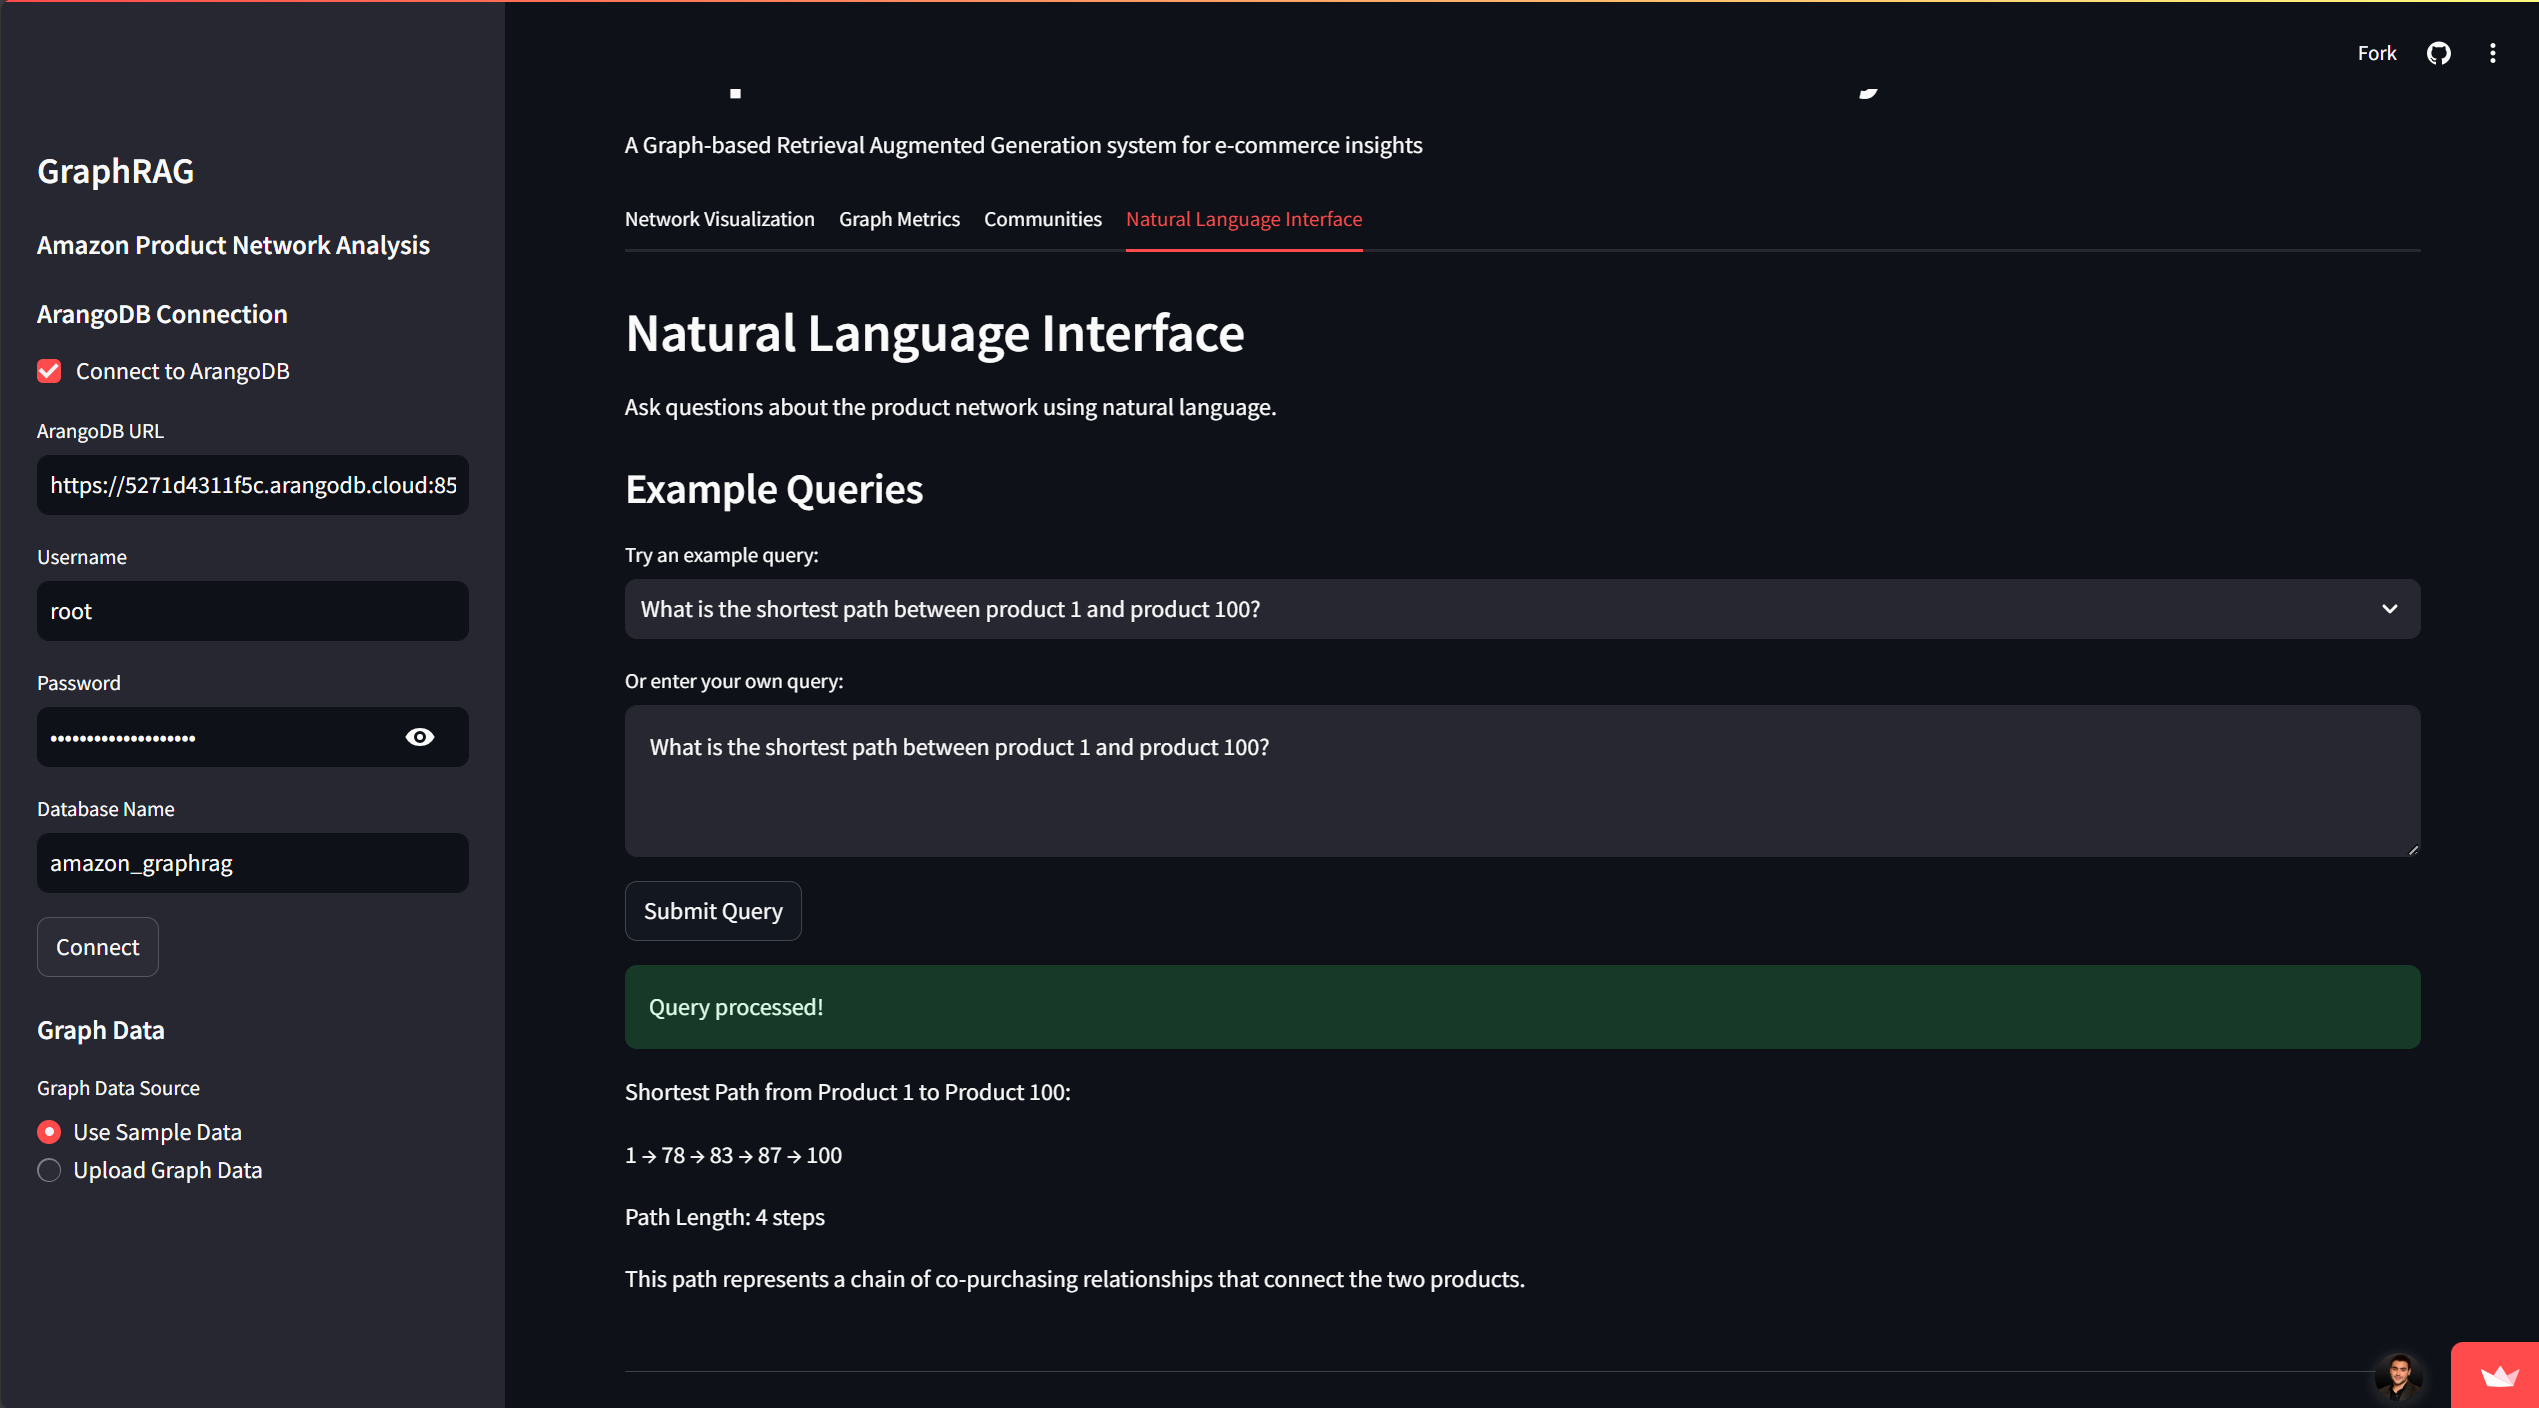The width and height of the screenshot is (2539, 1408).
Task: Open the three-dot app menu
Action: [x=2492, y=53]
